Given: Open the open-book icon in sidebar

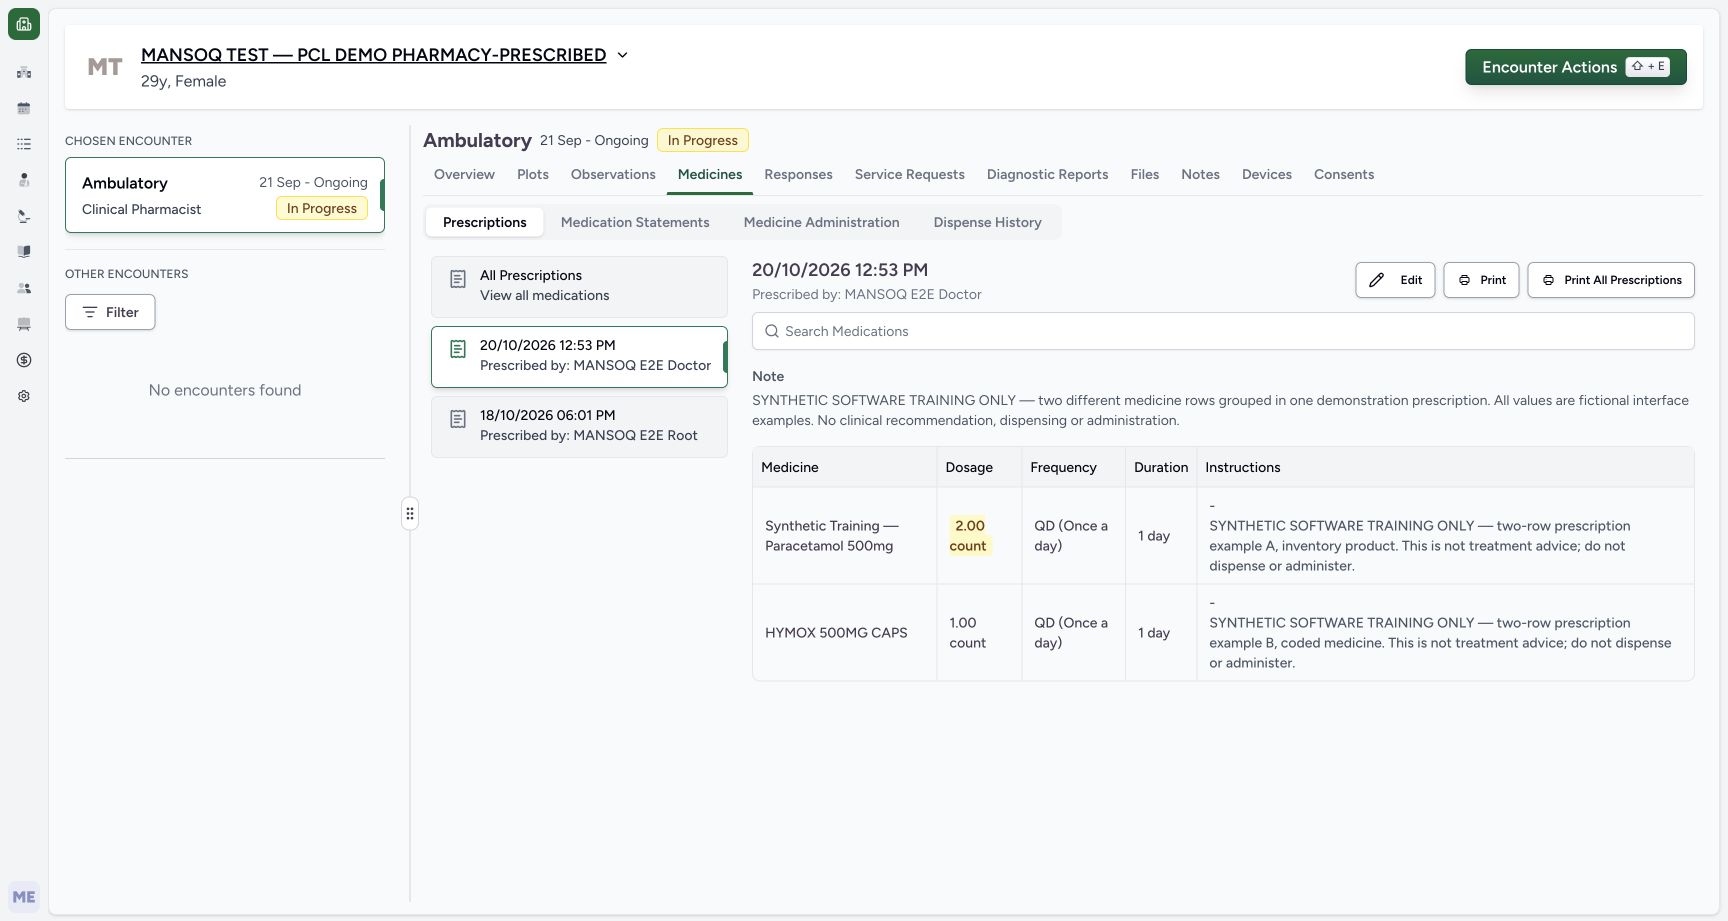Looking at the screenshot, I should click(x=24, y=252).
